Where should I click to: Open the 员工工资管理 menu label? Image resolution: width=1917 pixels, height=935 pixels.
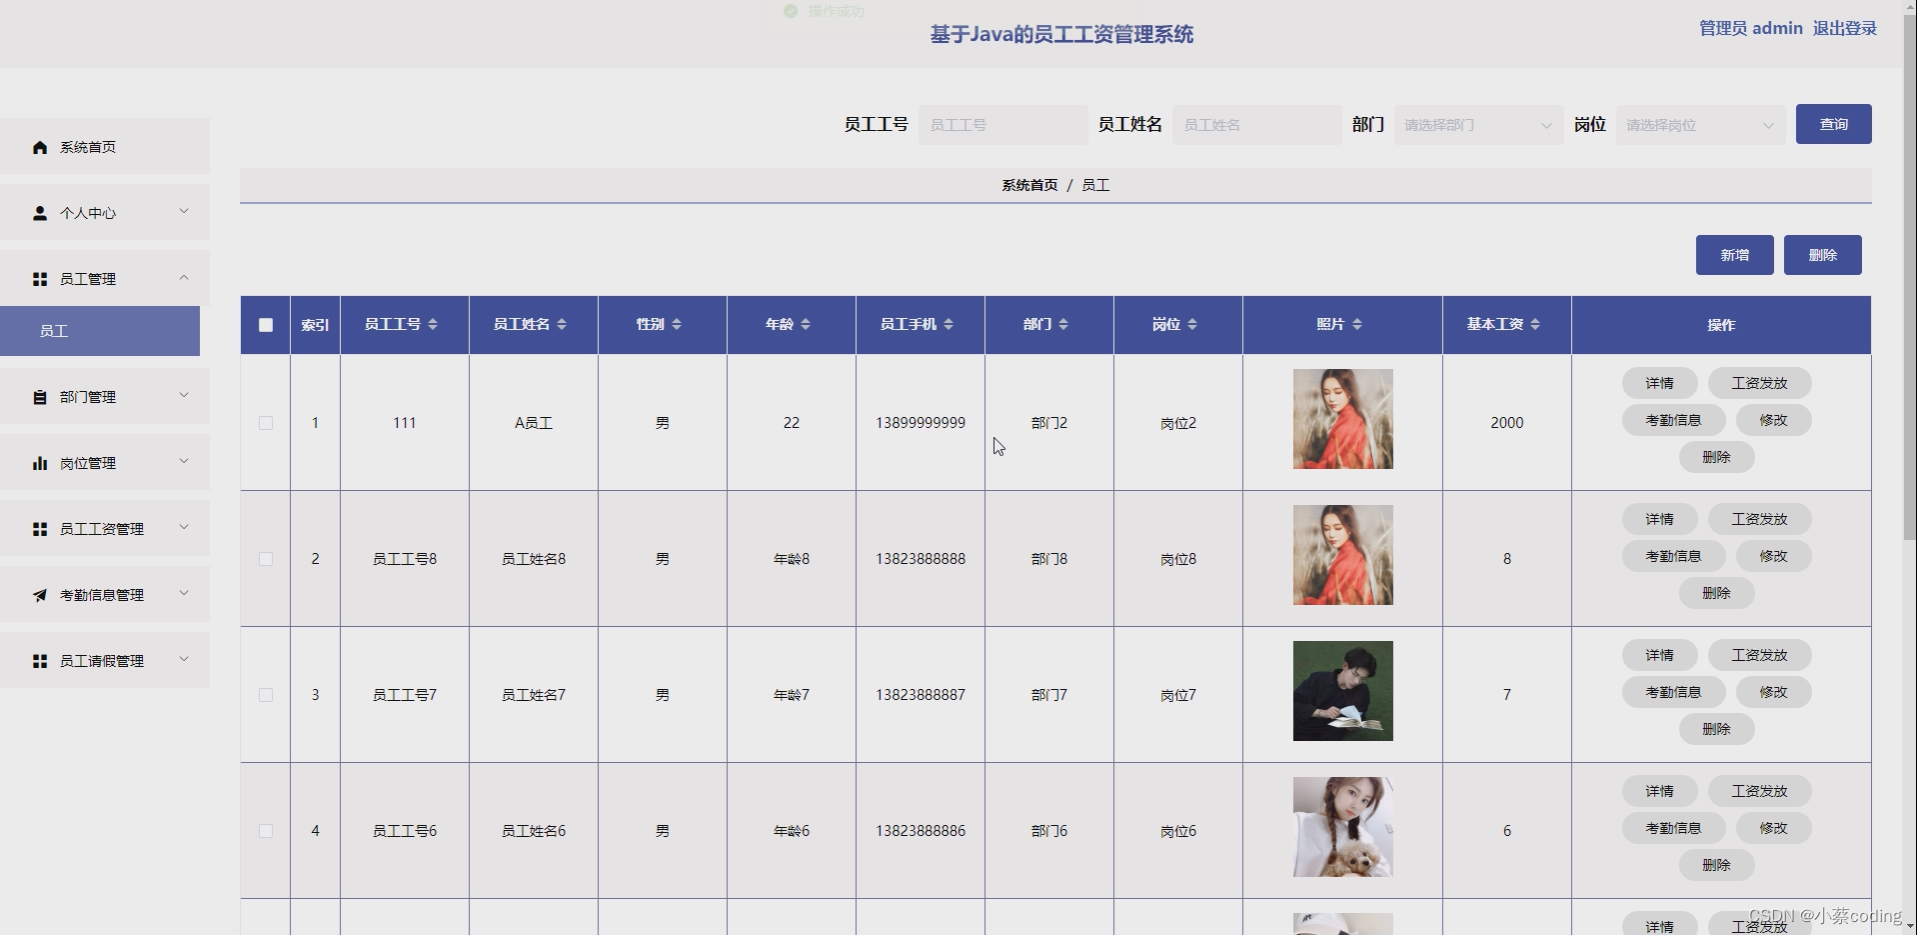(x=102, y=529)
